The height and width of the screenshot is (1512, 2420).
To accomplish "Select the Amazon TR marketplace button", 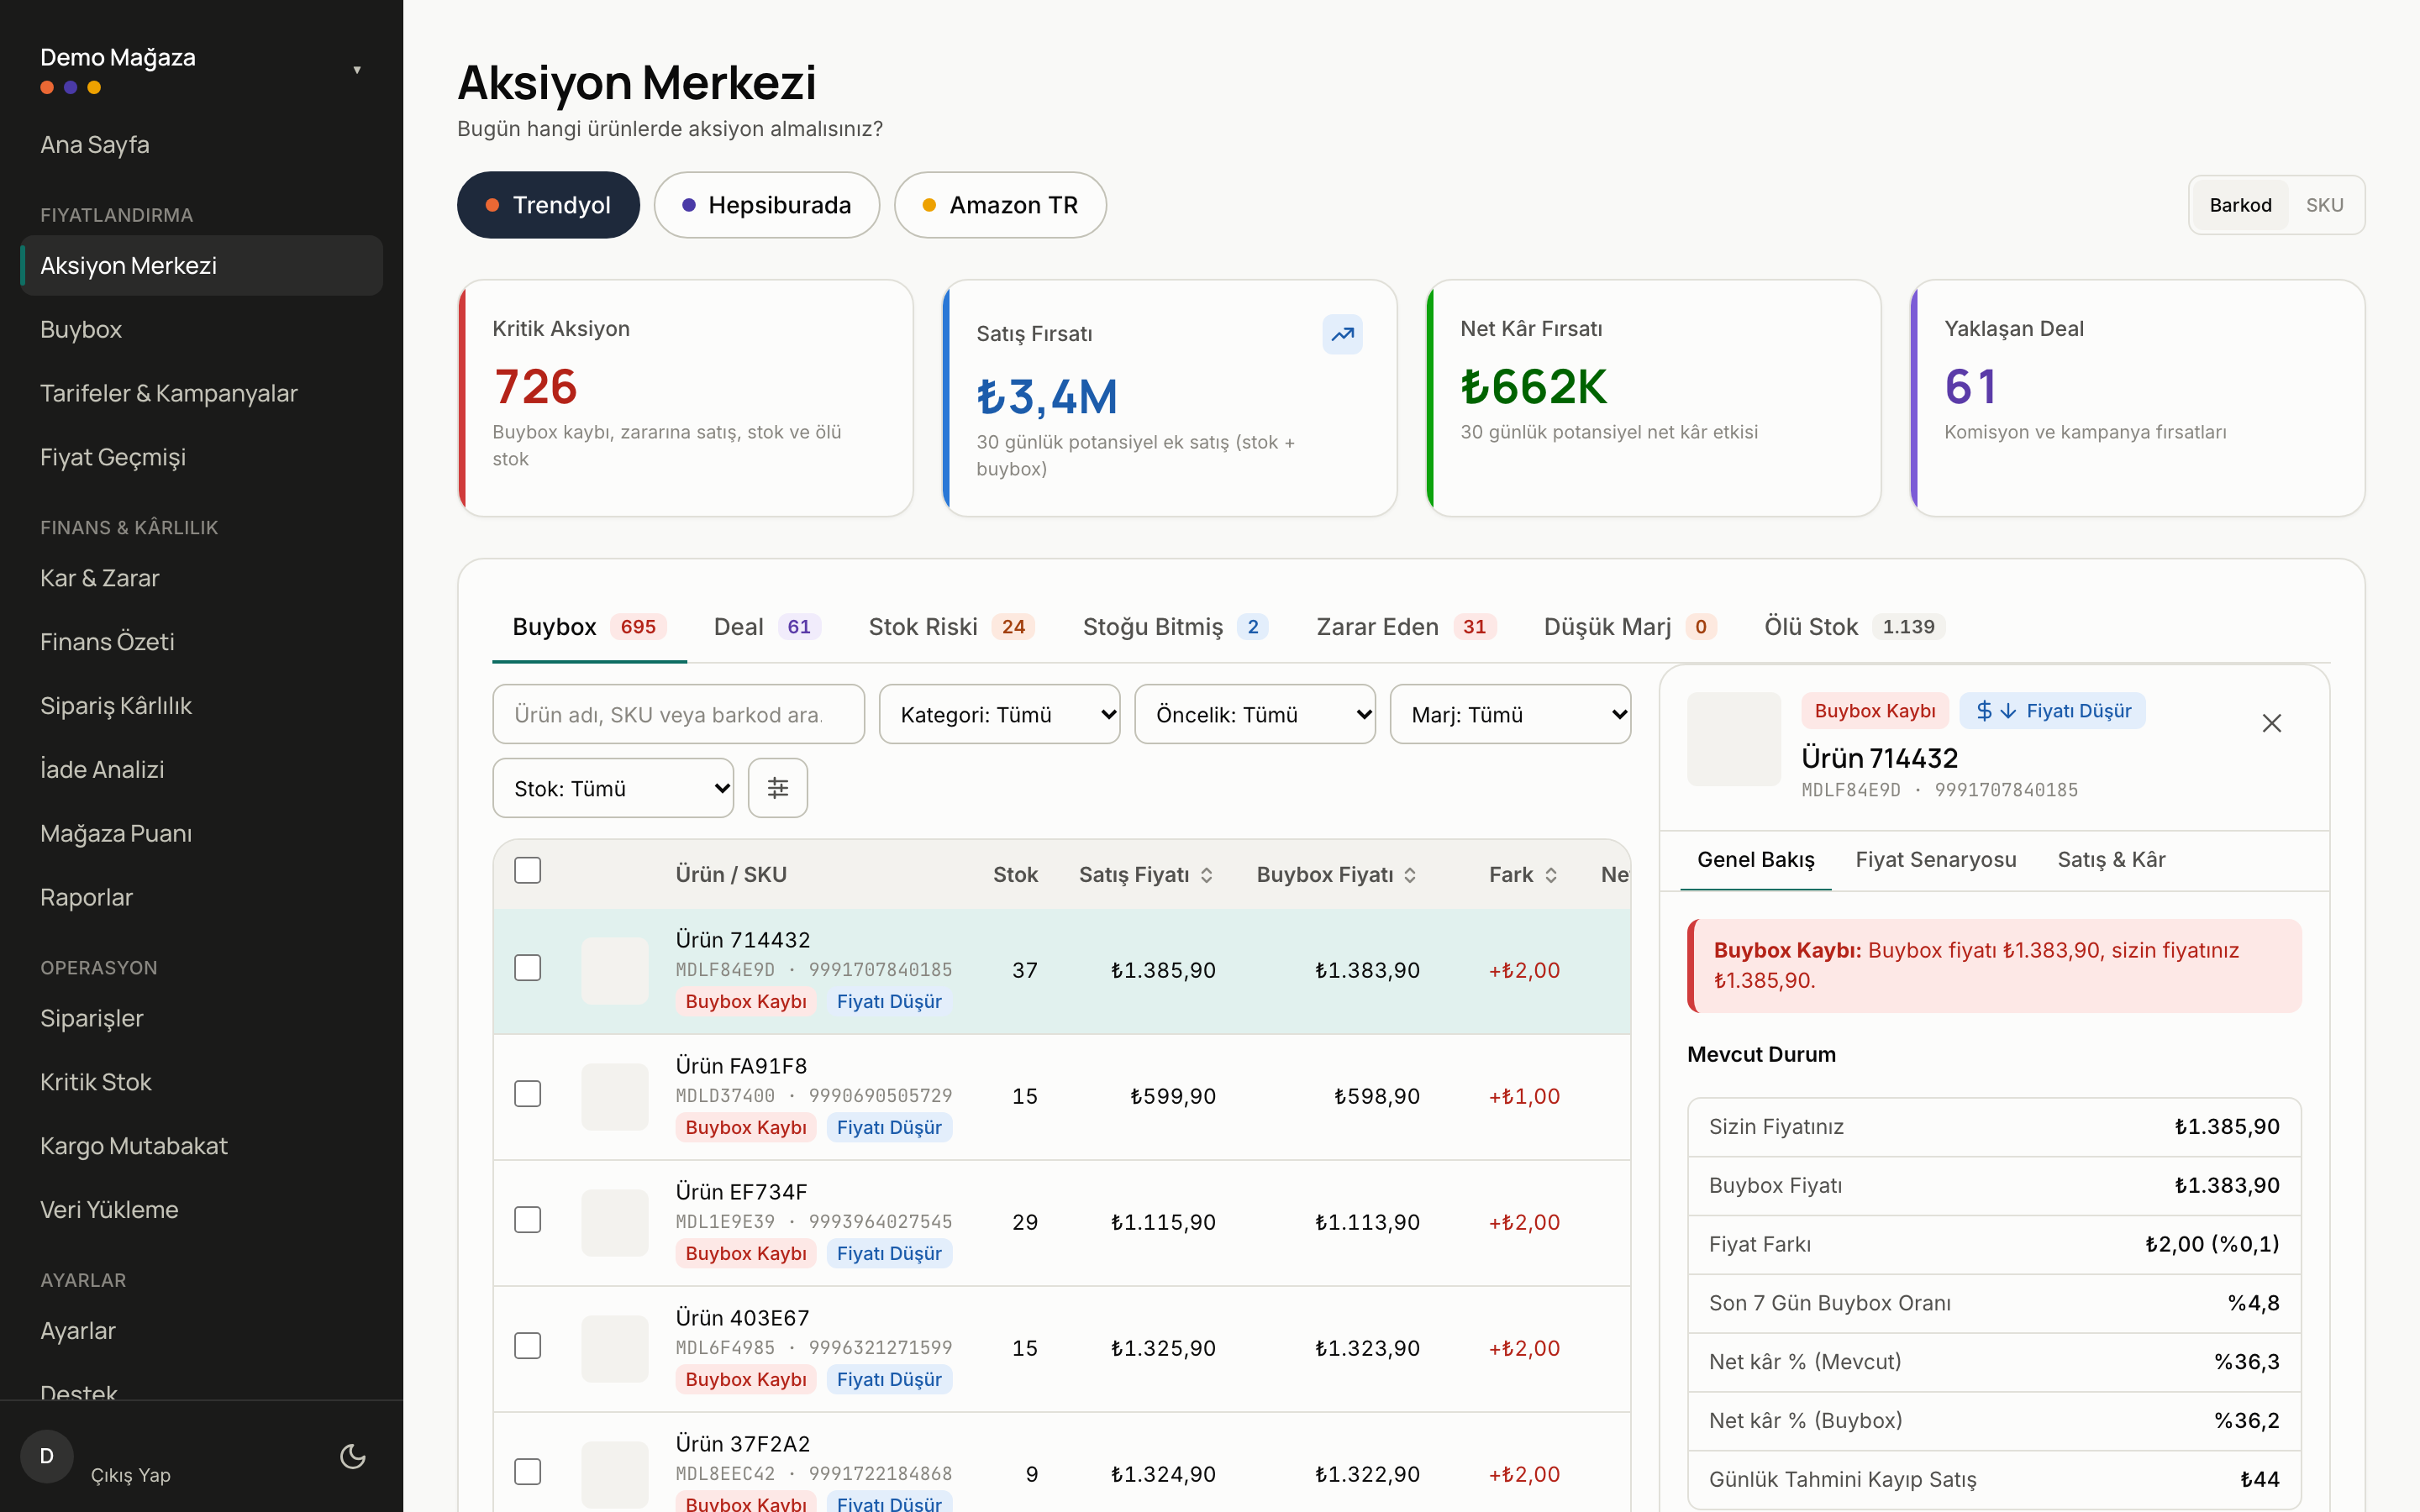I will (1000, 205).
